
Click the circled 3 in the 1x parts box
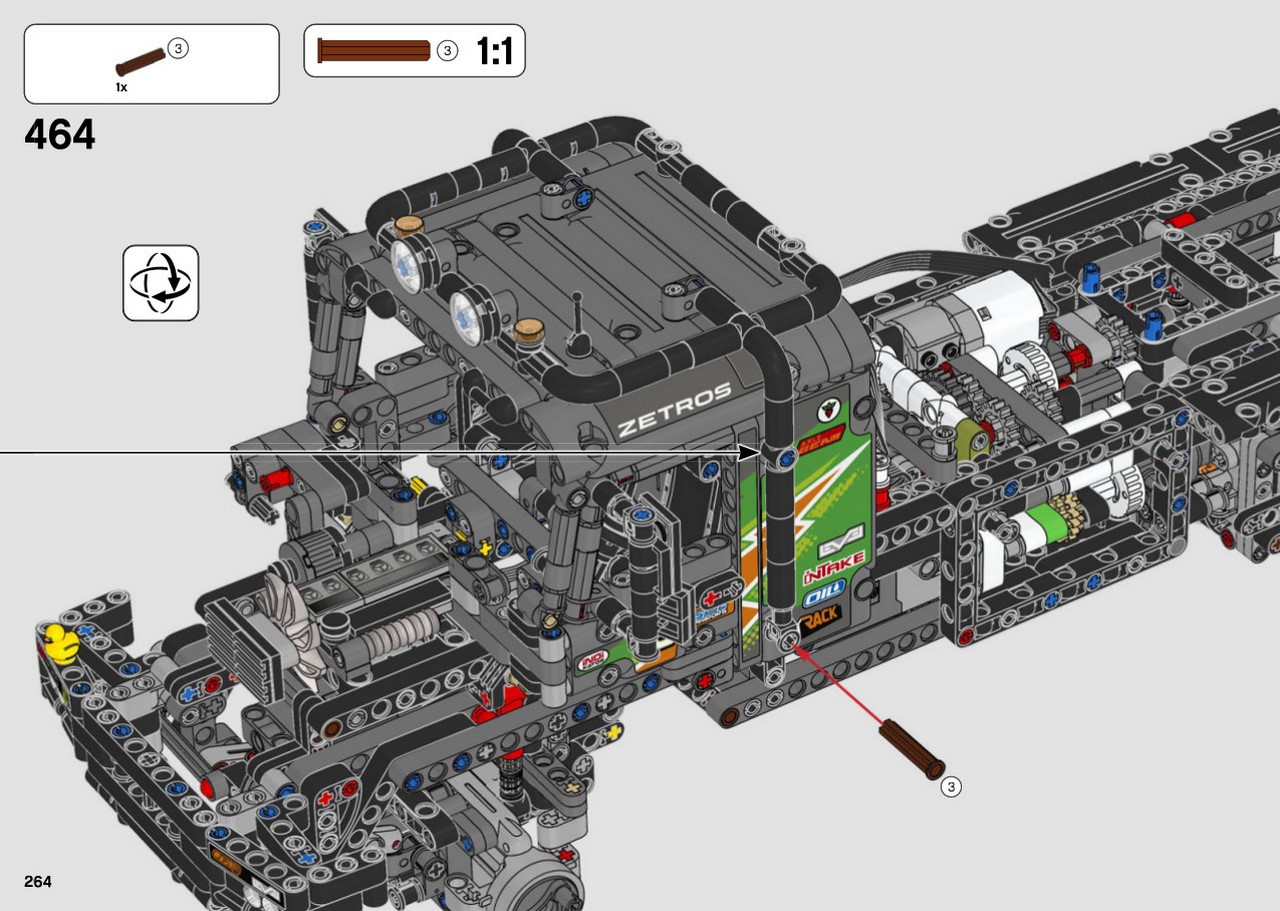[178, 48]
